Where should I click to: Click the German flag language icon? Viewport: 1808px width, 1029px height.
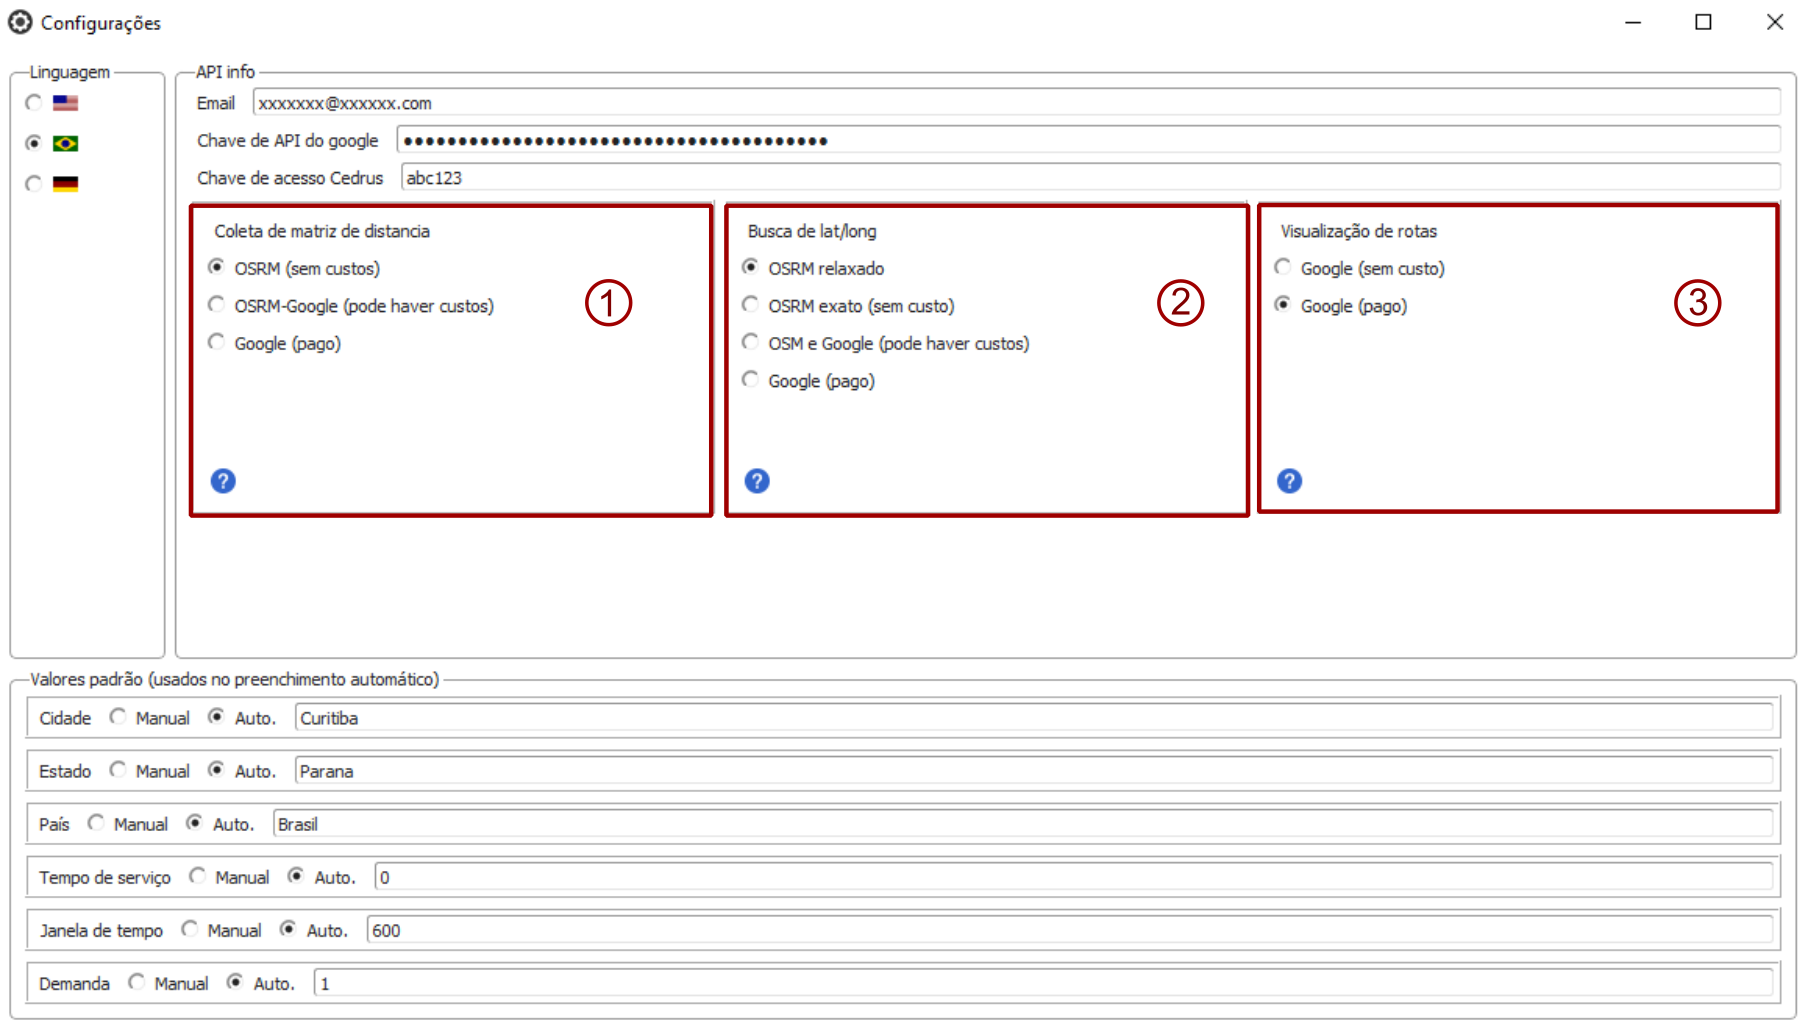66,184
